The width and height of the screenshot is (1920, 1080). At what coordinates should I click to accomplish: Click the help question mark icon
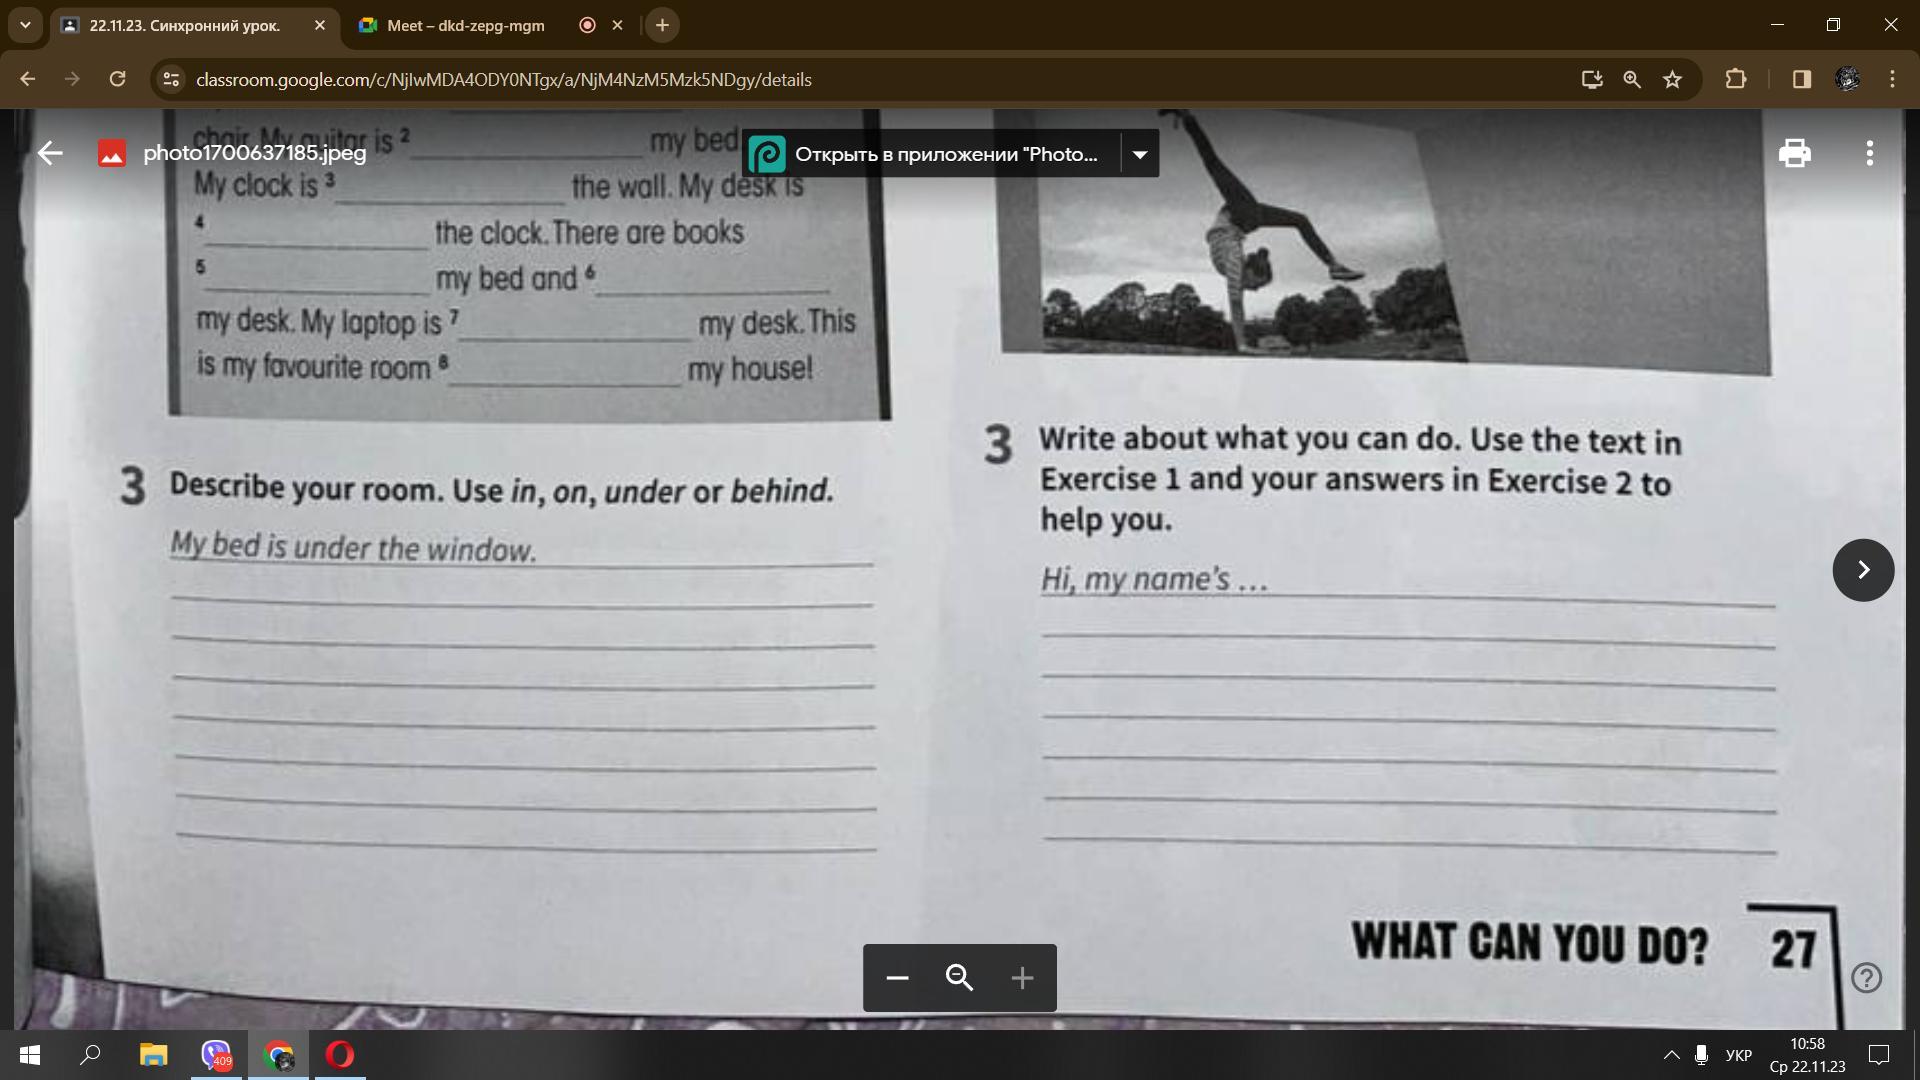point(1866,977)
